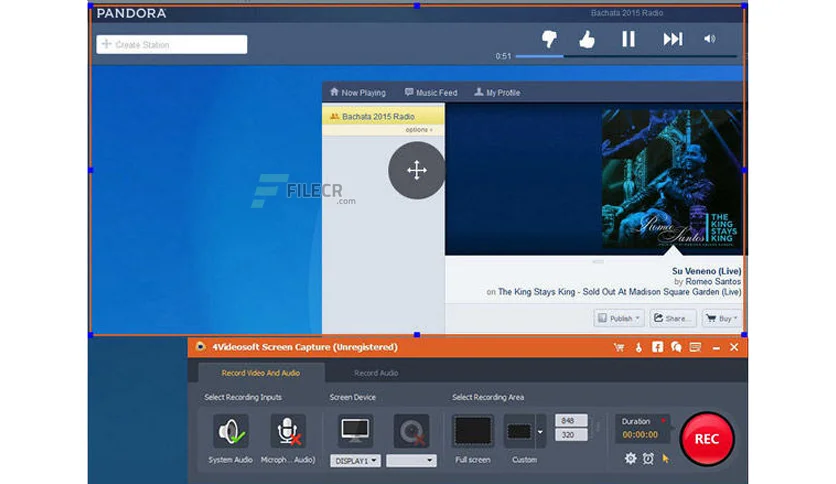Screen dimensions: 836x484
Task: Open the empty webcam device dropdown
Action: click(411, 461)
